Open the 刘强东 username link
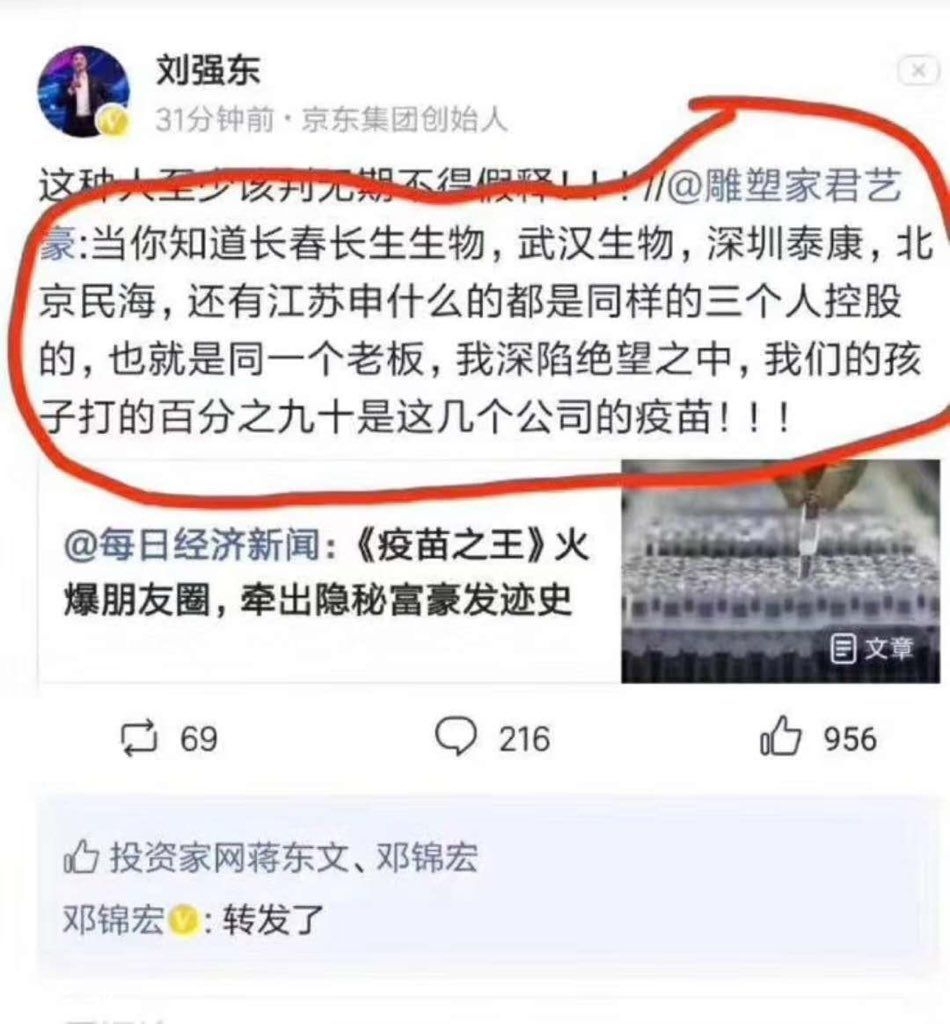The height and width of the screenshot is (1024, 950). coord(208,70)
